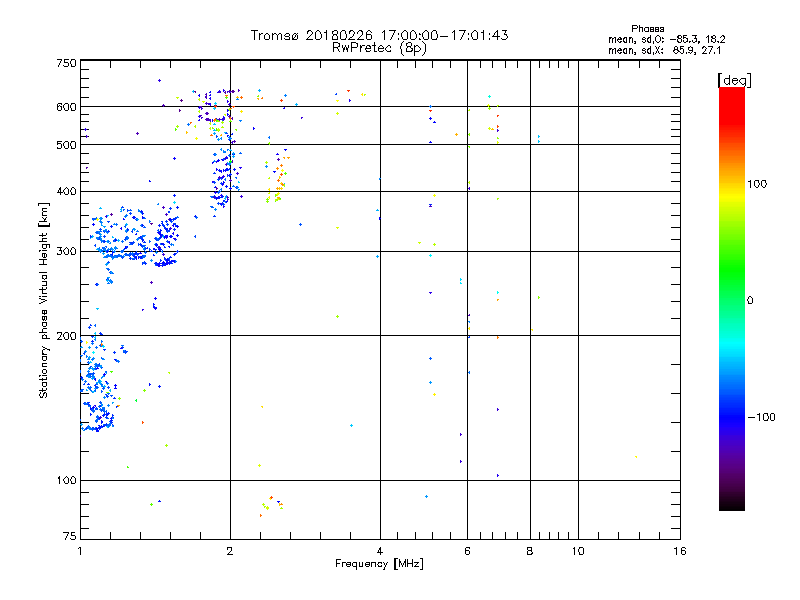
Task: Click the '[deg]' colorbar unit label
Action: [734, 80]
